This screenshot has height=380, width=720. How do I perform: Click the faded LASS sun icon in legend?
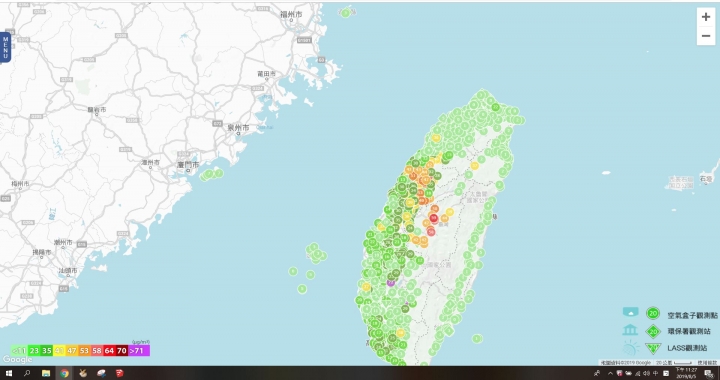pyautogui.click(x=630, y=348)
